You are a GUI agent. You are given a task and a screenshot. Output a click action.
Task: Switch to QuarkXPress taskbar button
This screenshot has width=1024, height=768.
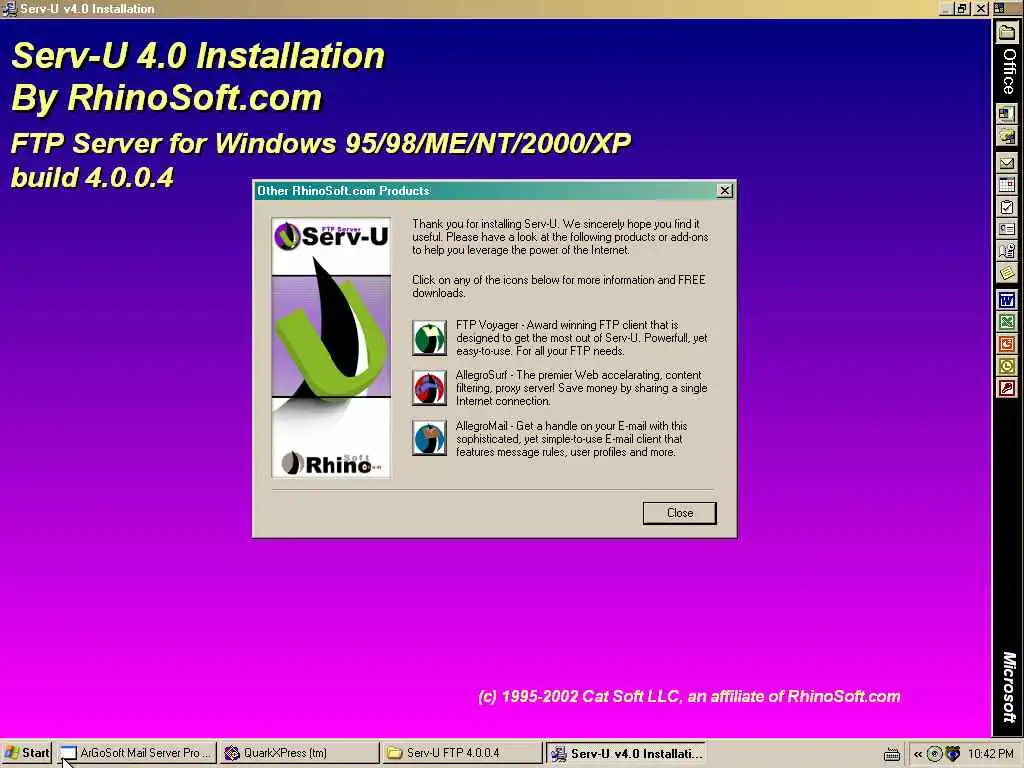(x=299, y=753)
